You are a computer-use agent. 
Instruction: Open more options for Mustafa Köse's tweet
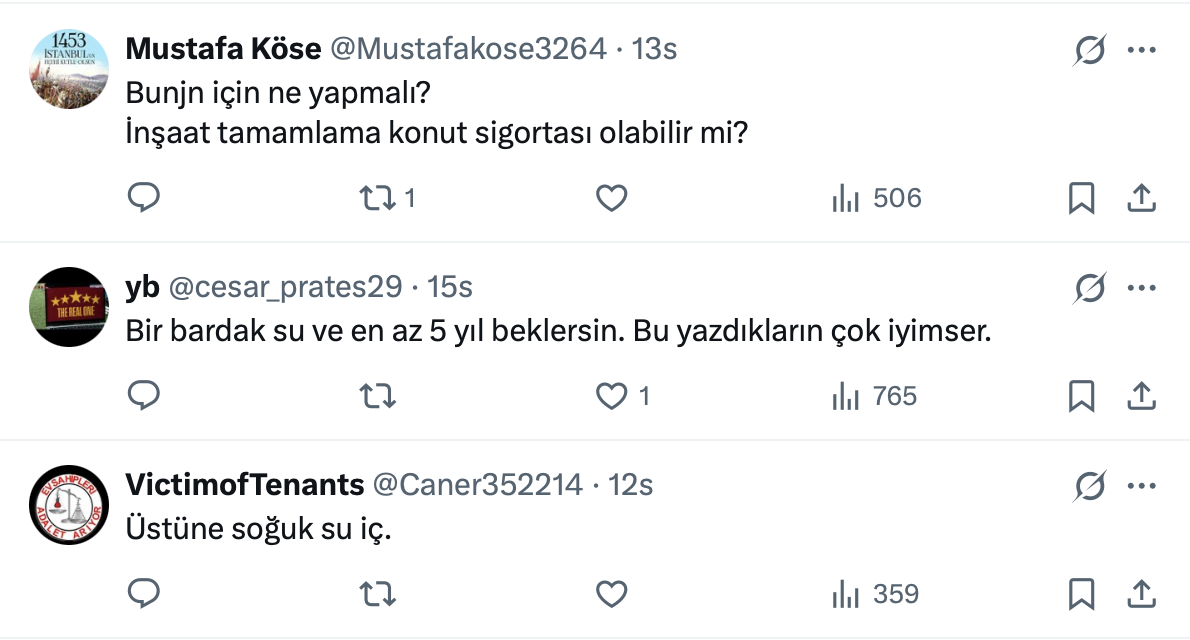pyautogui.click(x=1141, y=50)
